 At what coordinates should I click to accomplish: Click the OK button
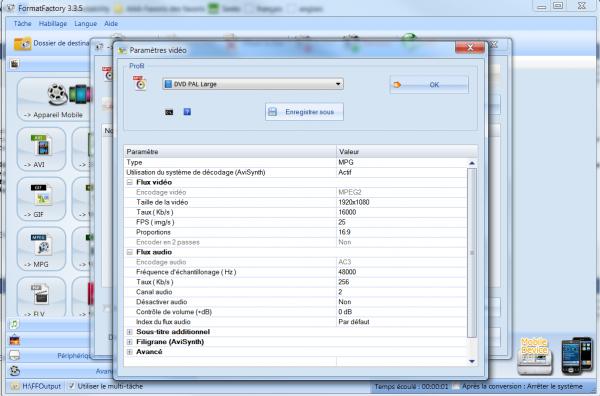click(x=429, y=85)
